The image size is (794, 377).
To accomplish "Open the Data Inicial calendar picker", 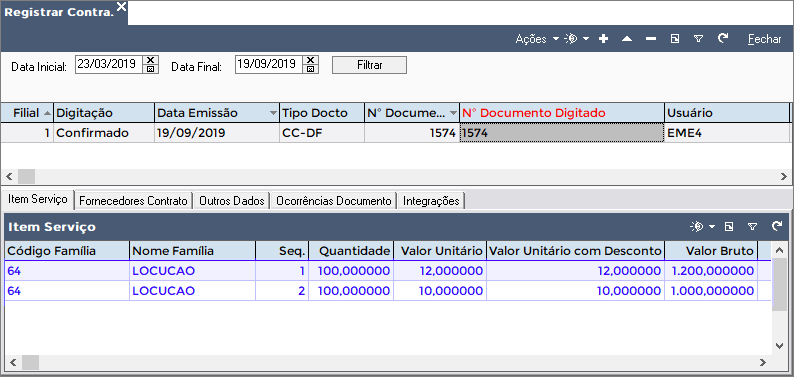I will [150, 69].
